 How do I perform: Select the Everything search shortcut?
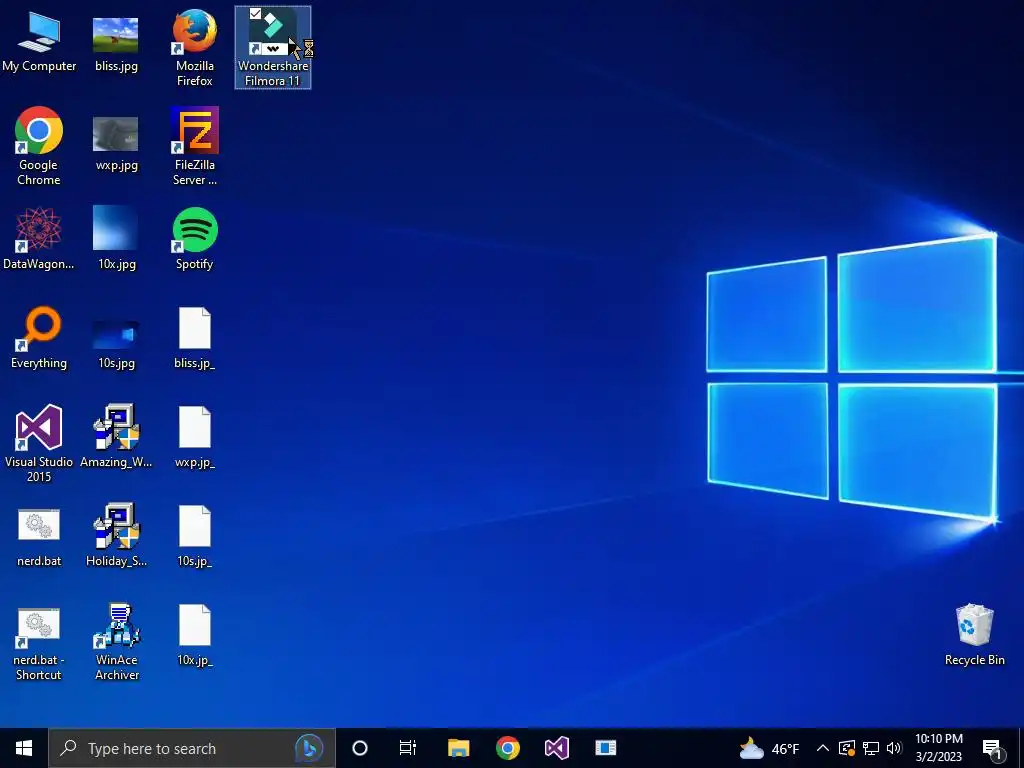click(x=39, y=338)
